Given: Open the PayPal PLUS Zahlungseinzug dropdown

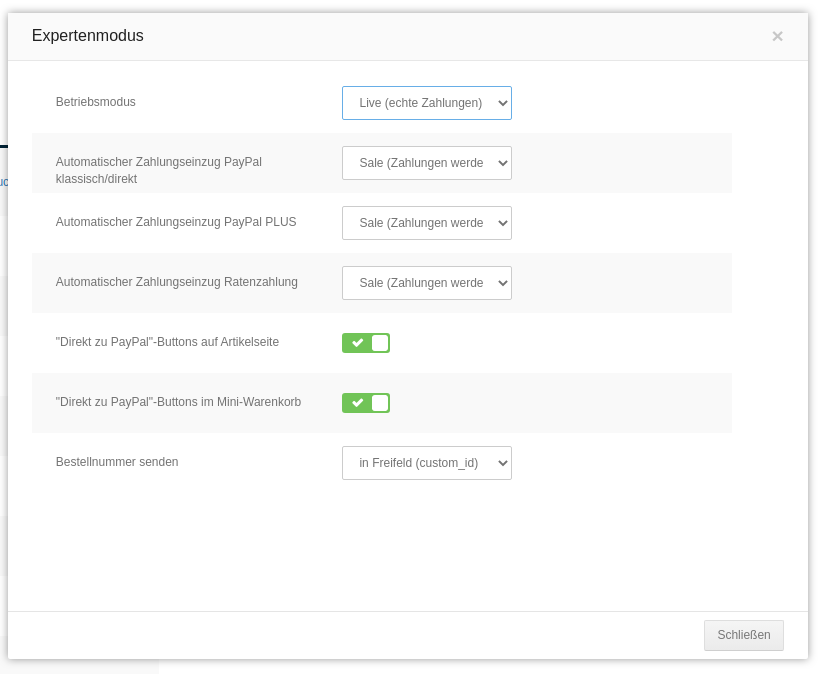Looking at the screenshot, I should (426, 223).
